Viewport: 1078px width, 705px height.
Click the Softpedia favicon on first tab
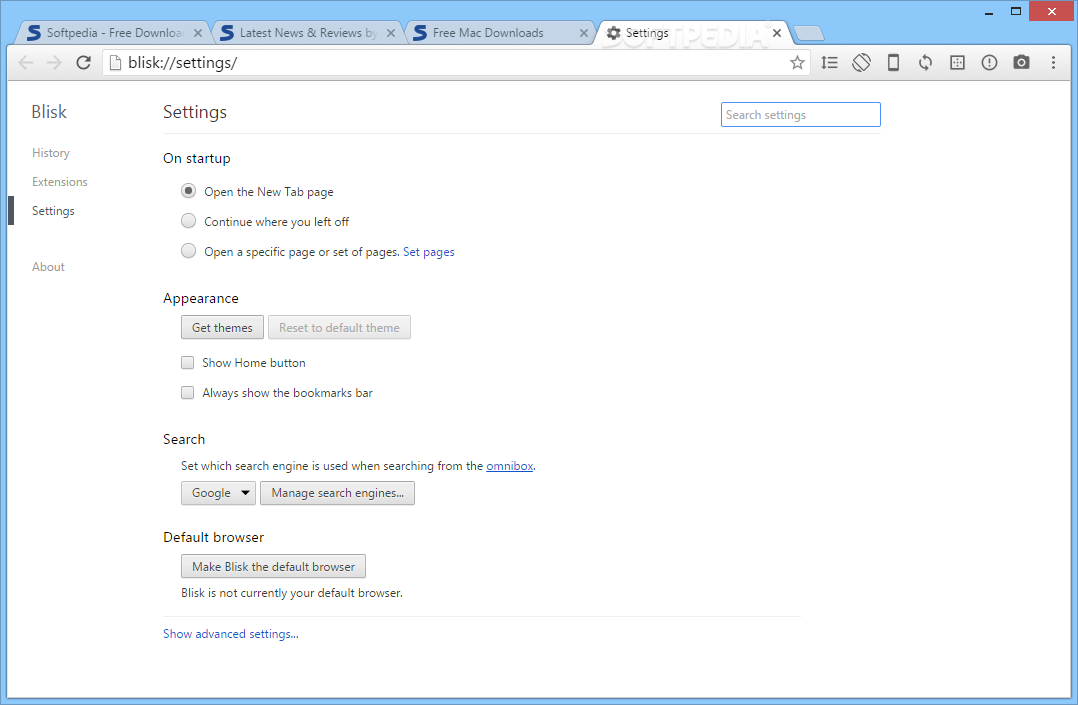[34, 33]
